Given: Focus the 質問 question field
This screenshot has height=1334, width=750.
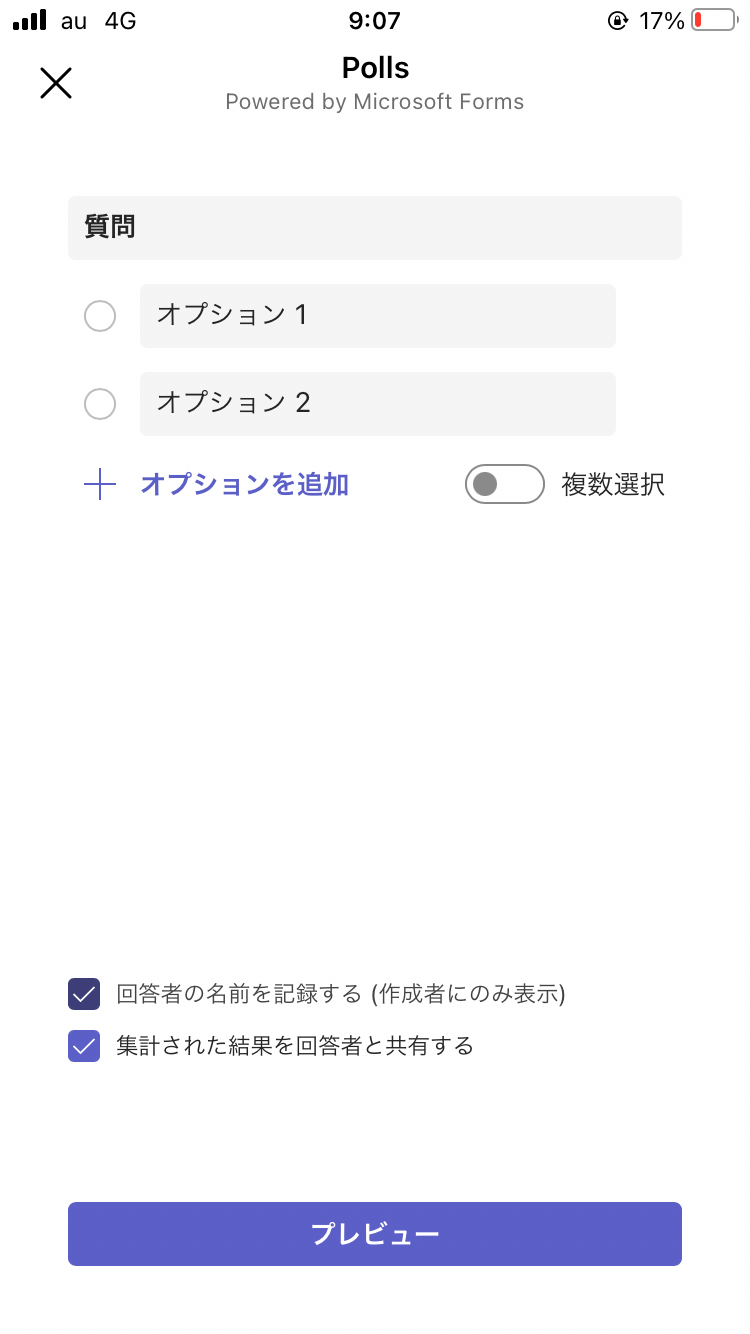Looking at the screenshot, I should [375, 228].
